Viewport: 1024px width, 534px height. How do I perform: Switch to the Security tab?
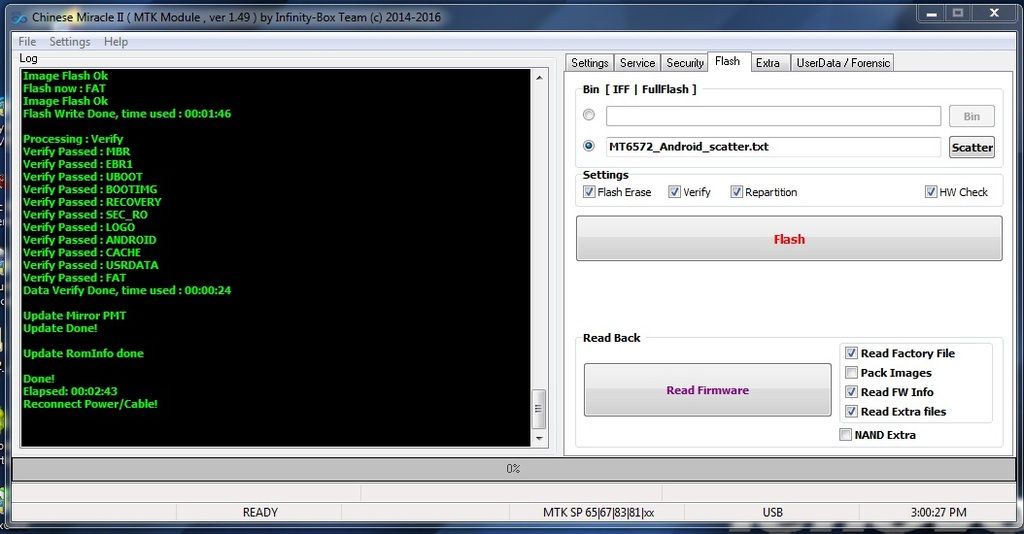tap(685, 63)
